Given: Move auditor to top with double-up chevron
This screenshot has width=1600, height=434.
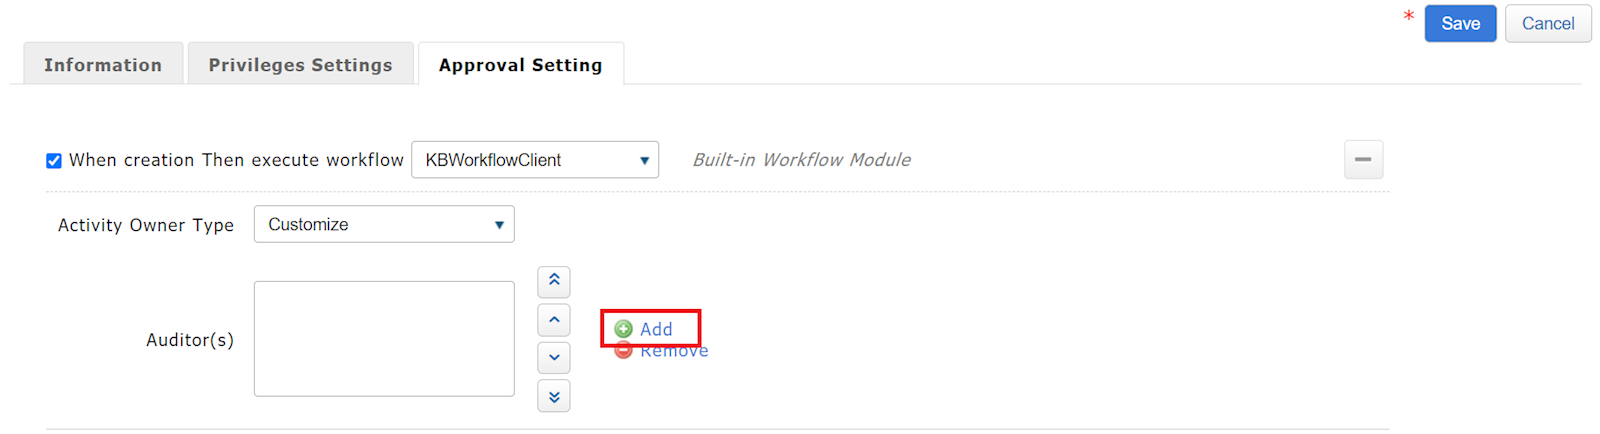Looking at the screenshot, I should point(554,282).
